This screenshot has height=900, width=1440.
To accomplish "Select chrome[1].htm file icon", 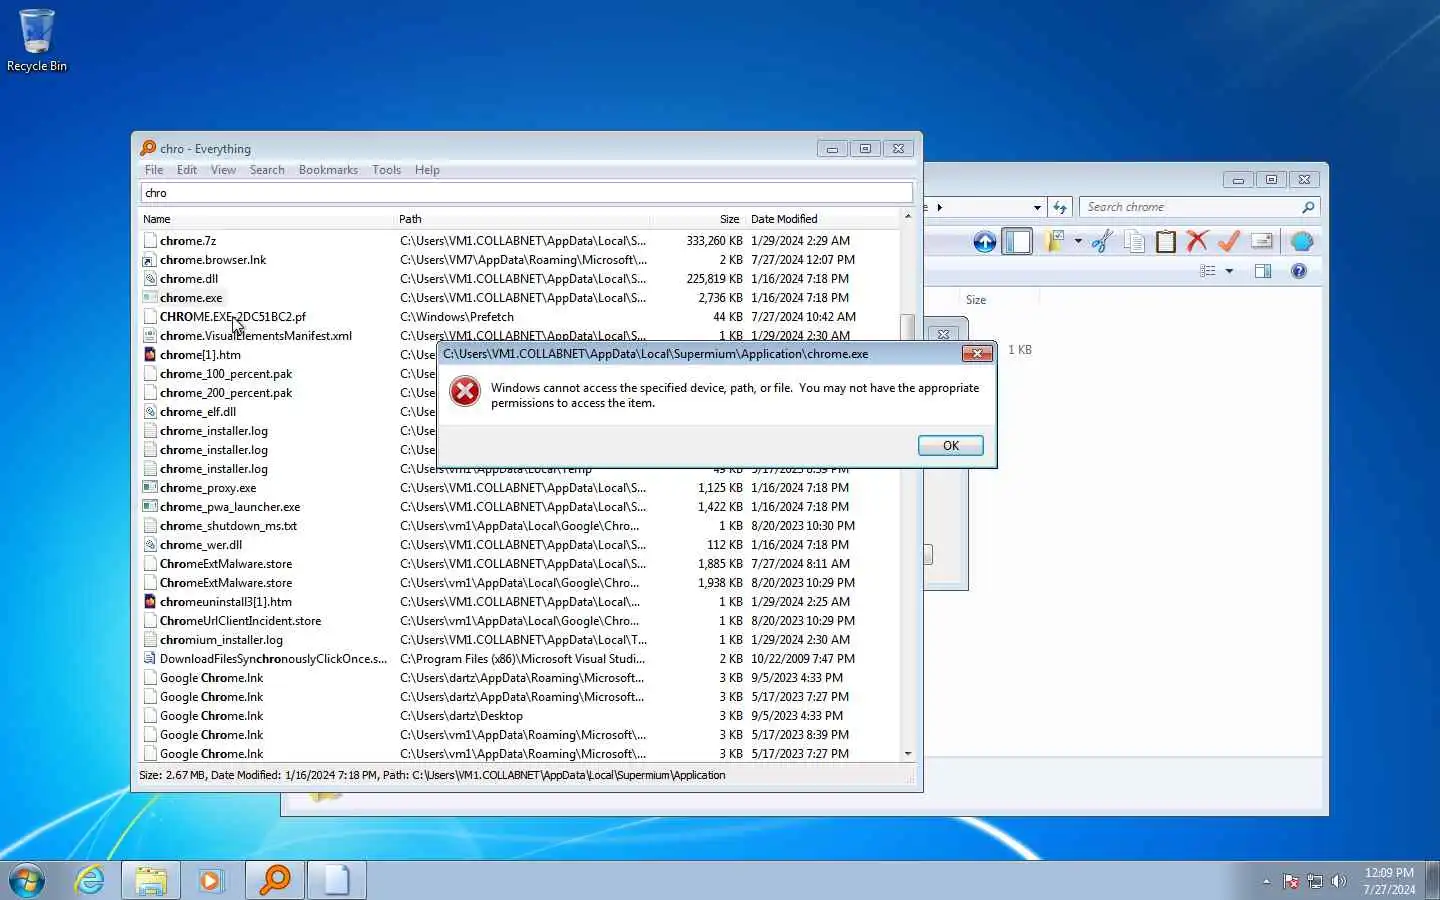I will coord(150,355).
